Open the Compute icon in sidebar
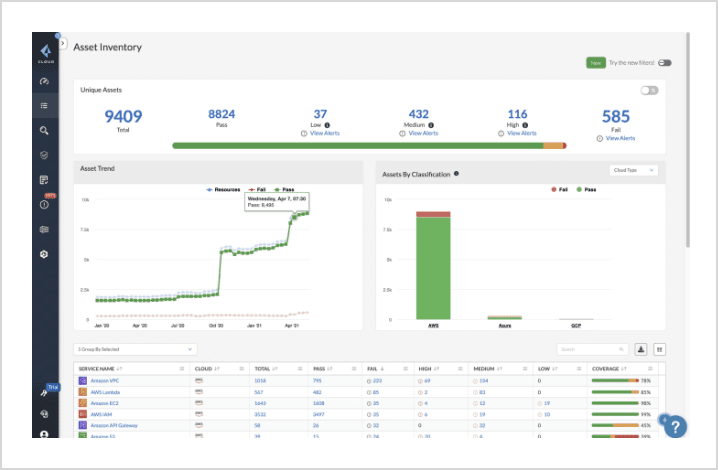 click(x=44, y=230)
